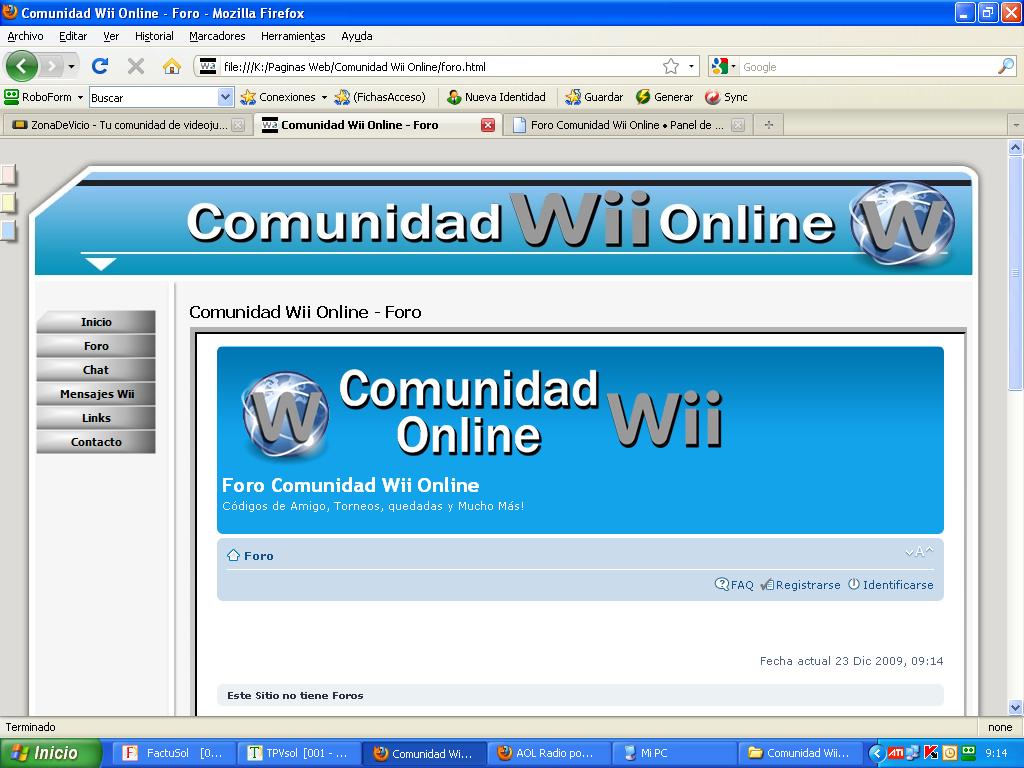The height and width of the screenshot is (768, 1024).
Task: Open the address bar history dropdown
Action: click(692, 66)
